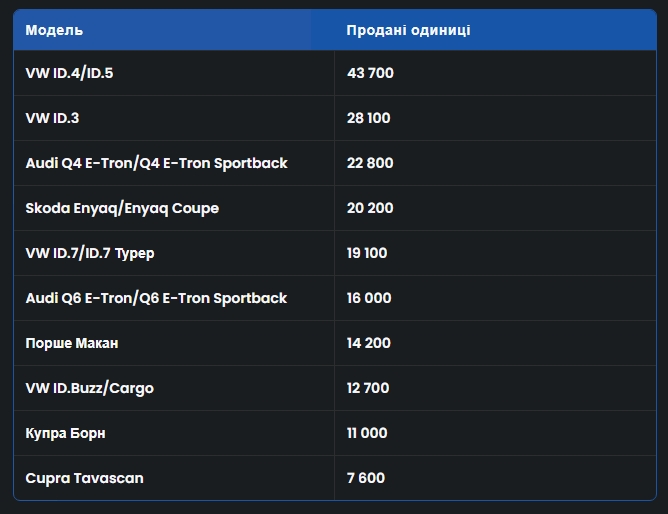Click the "Модель" column header
Image resolution: width=668 pixels, height=514 pixels.
(55, 30)
